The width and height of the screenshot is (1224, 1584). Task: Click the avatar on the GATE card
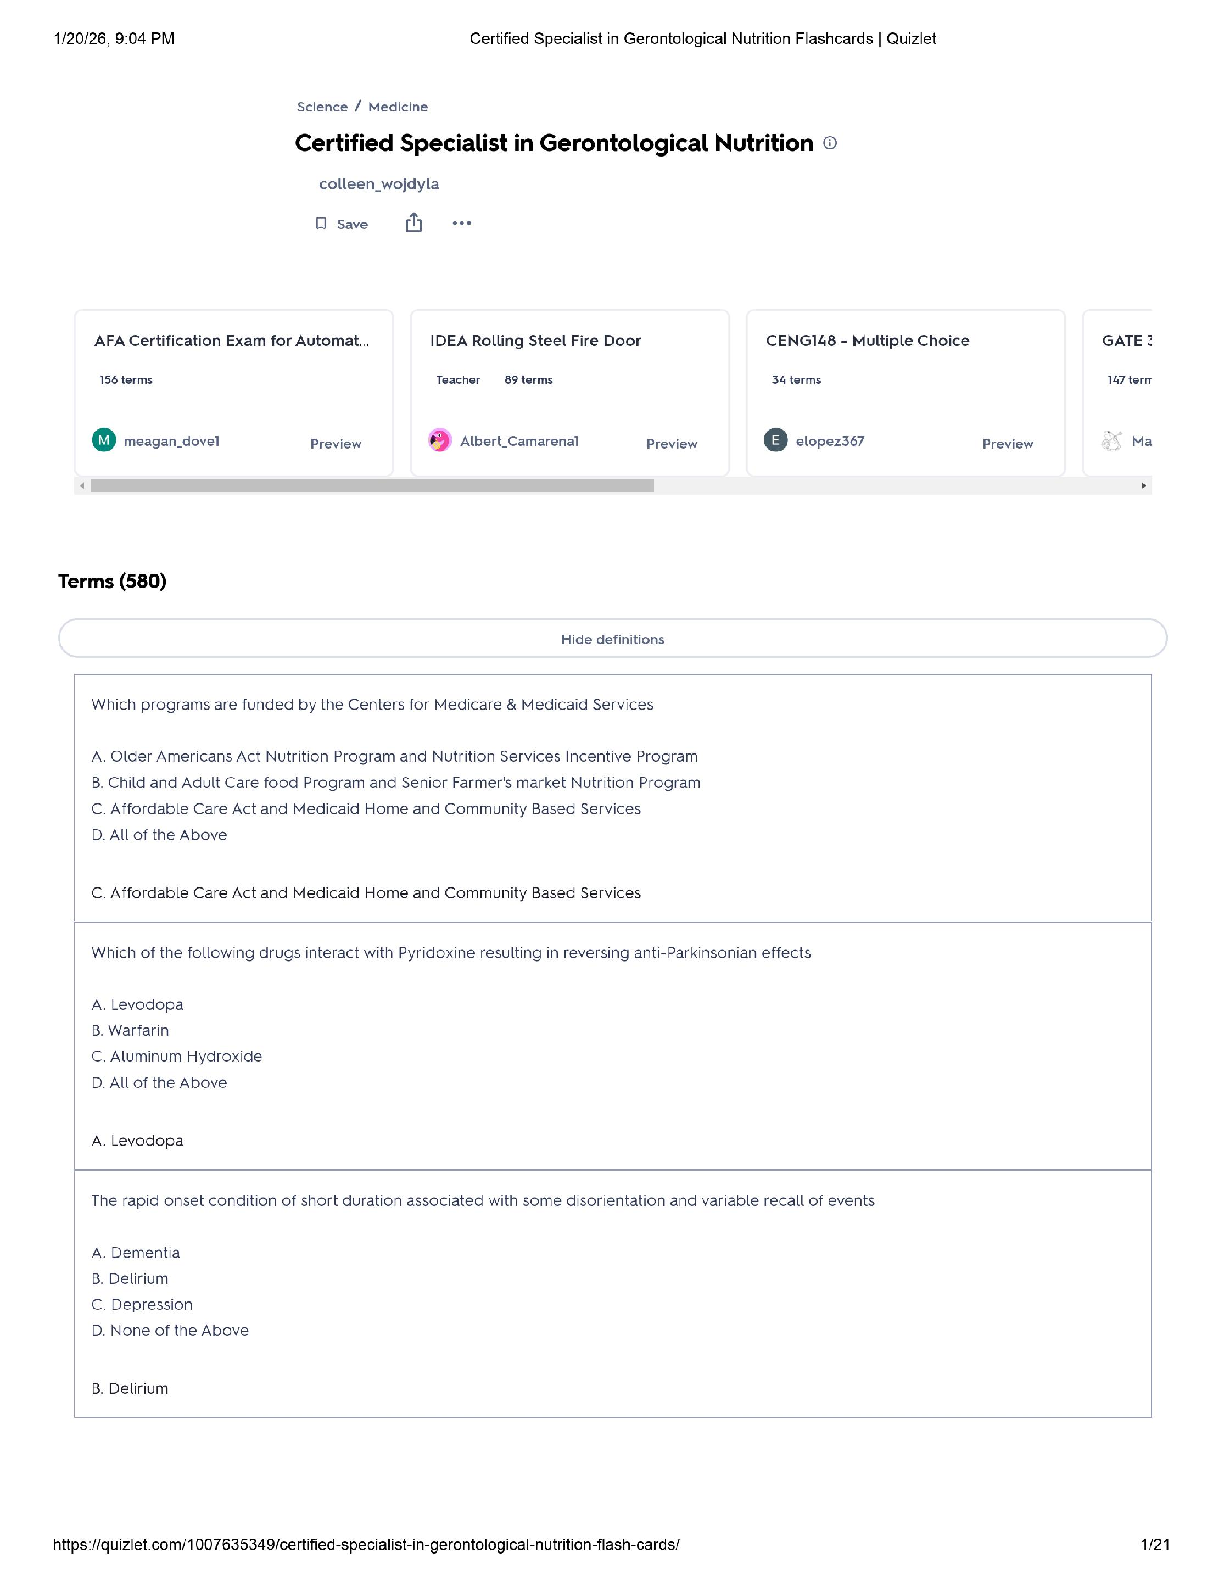[1112, 440]
